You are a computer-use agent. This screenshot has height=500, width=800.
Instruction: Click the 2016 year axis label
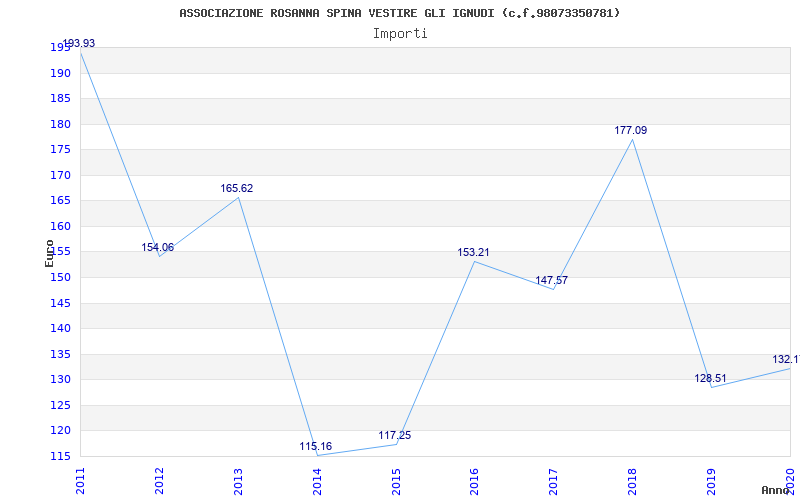(x=474, y=481)
